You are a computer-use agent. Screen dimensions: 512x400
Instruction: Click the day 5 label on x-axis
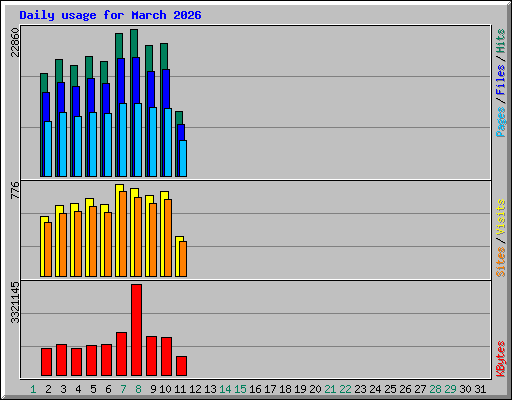point(93,389)
